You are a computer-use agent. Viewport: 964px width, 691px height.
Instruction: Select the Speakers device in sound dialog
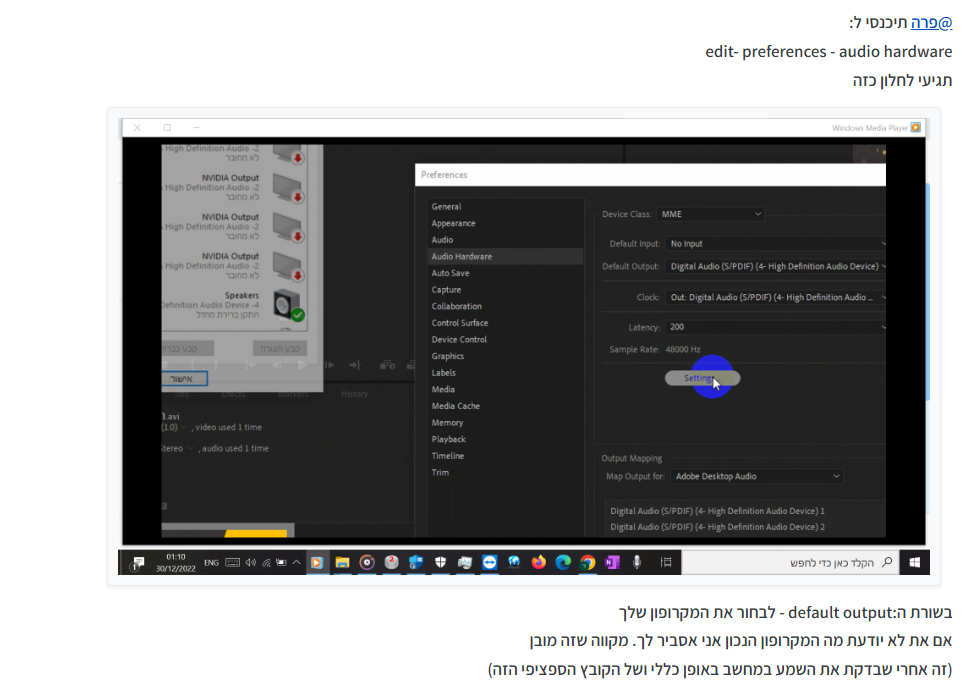234,304
